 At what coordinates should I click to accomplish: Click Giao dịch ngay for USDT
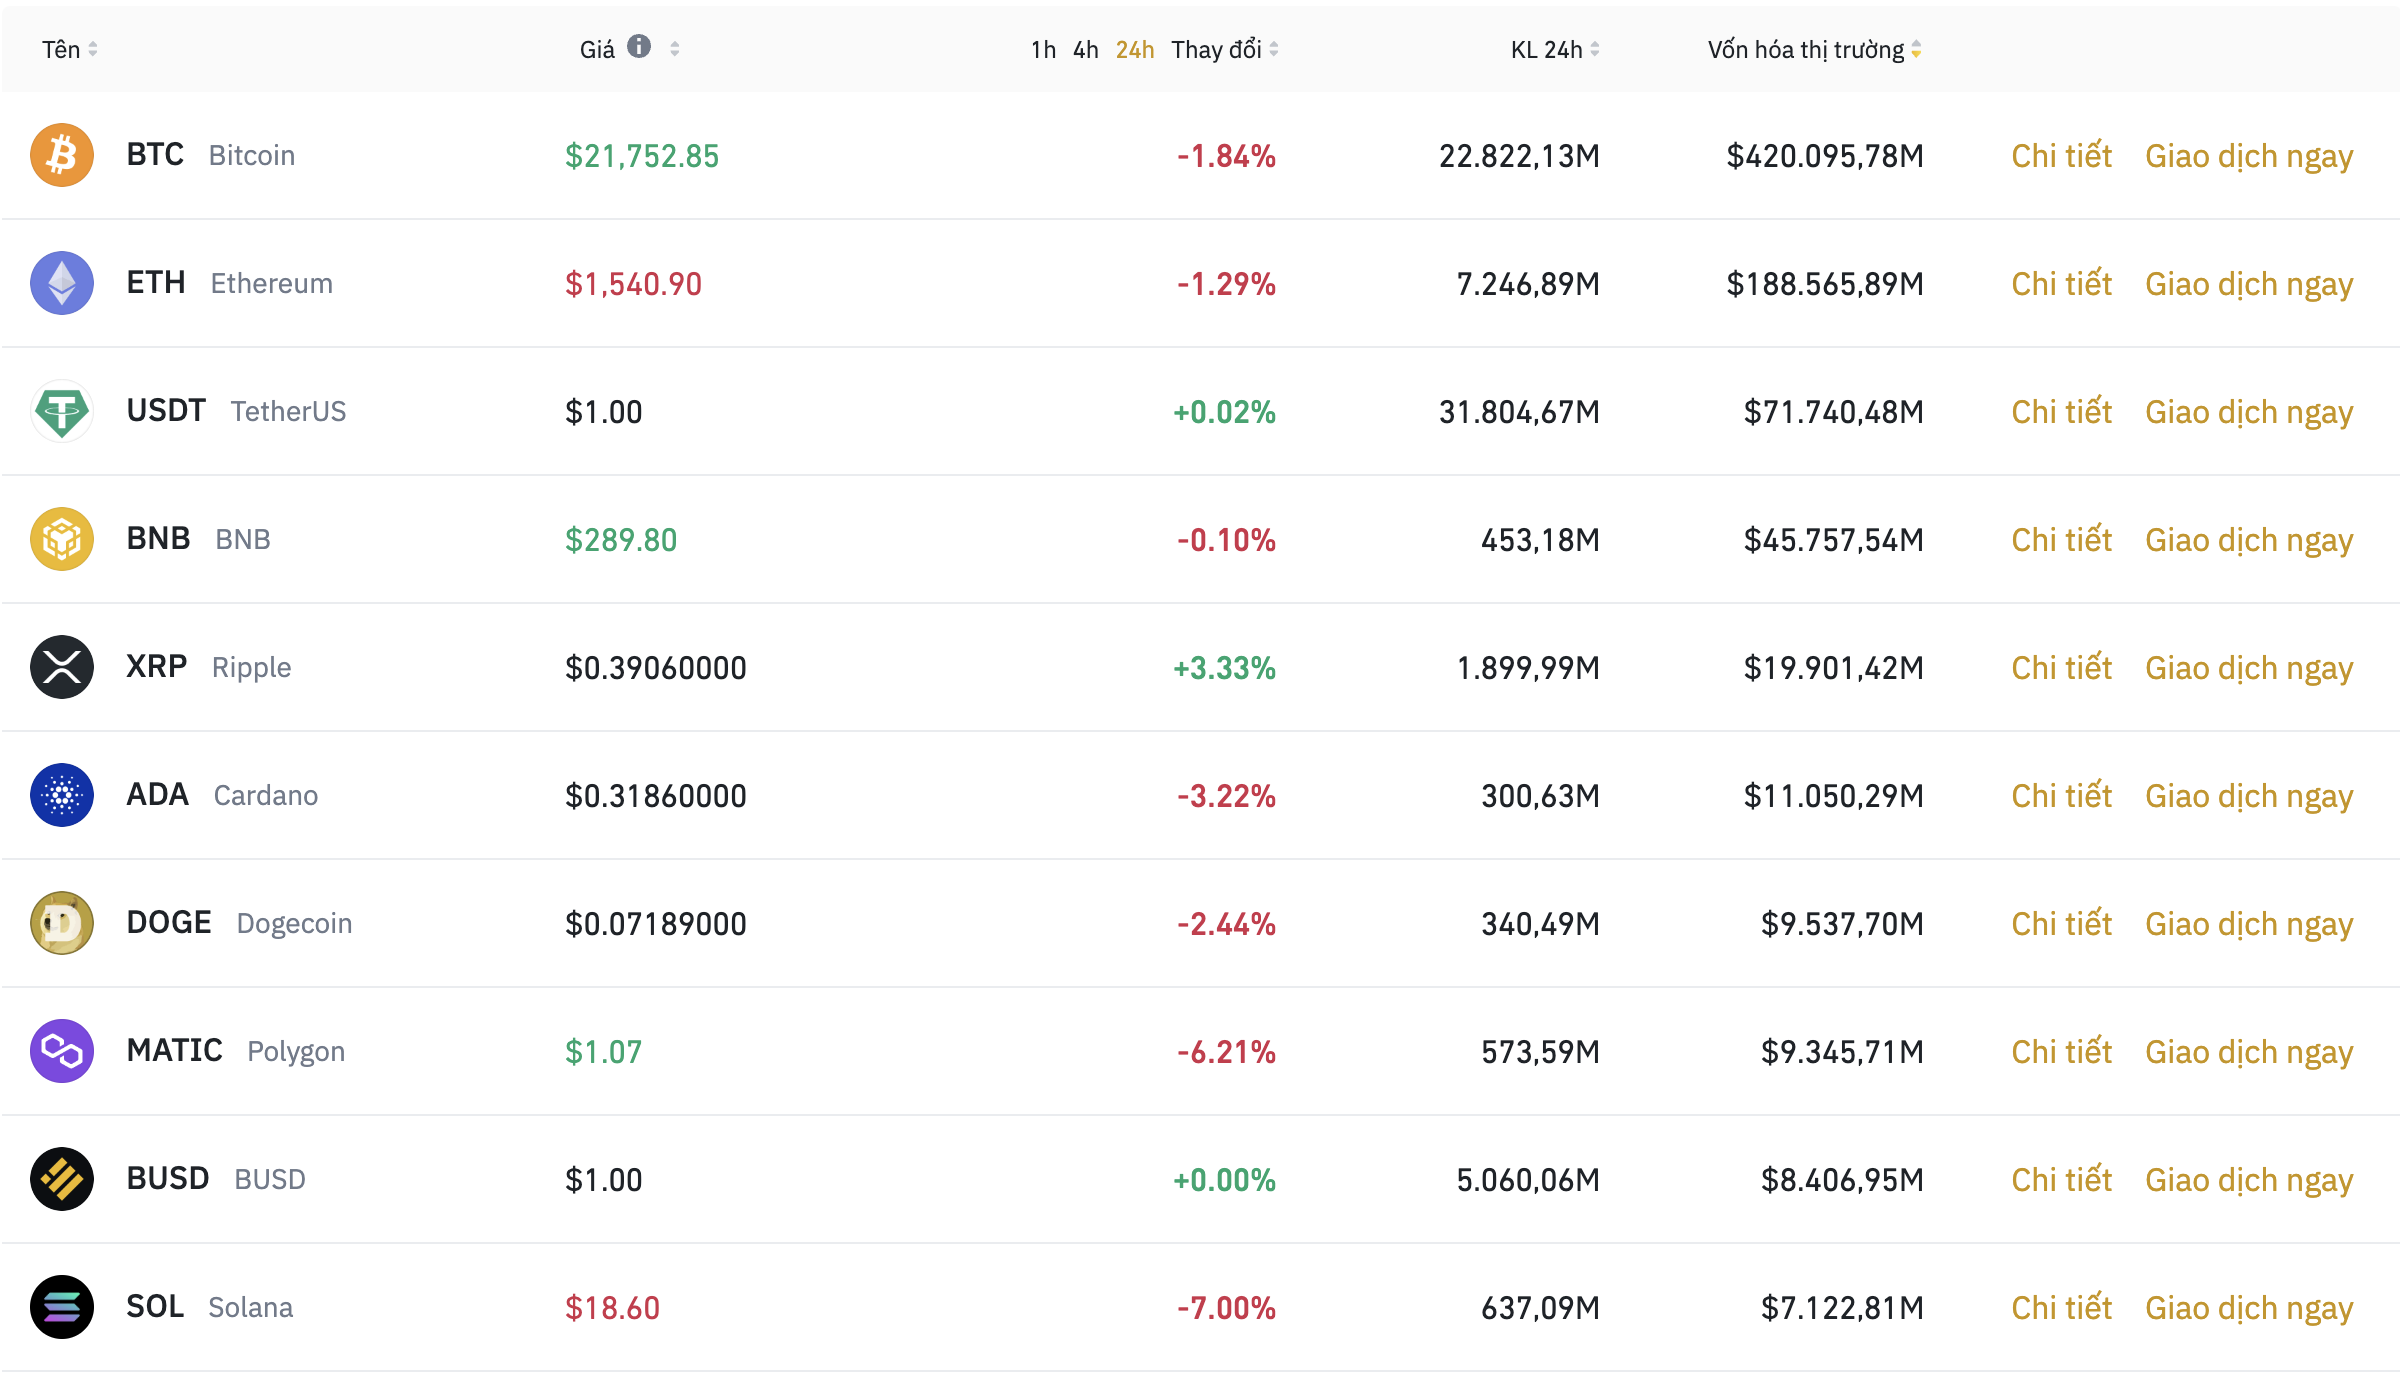2249,414
